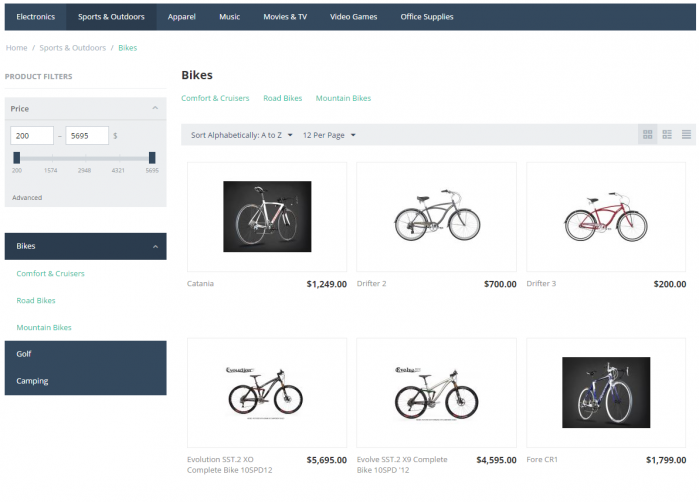Open Road Bikes link under Bikes heading
The width and height of the screenshot is (700, 502).
283,98
